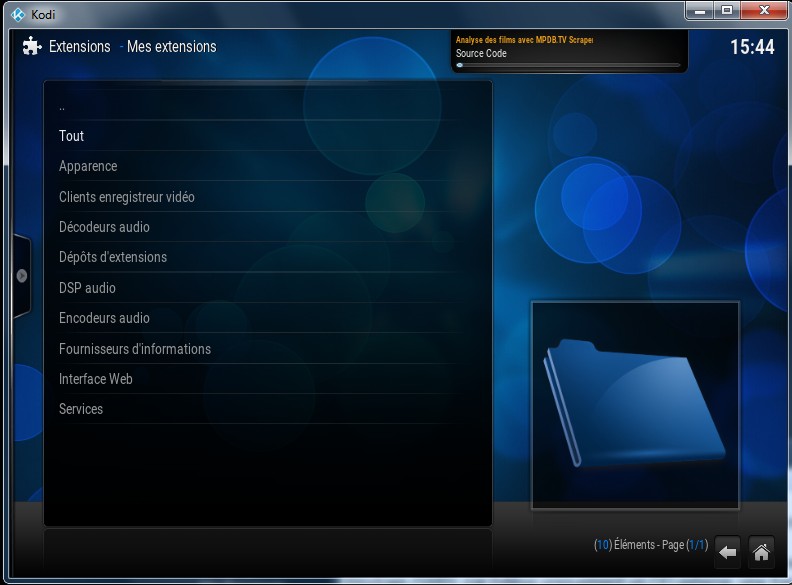The image size is (792, 585).
Task: Maximize the Kodi window
Action: tap(726, 10)
